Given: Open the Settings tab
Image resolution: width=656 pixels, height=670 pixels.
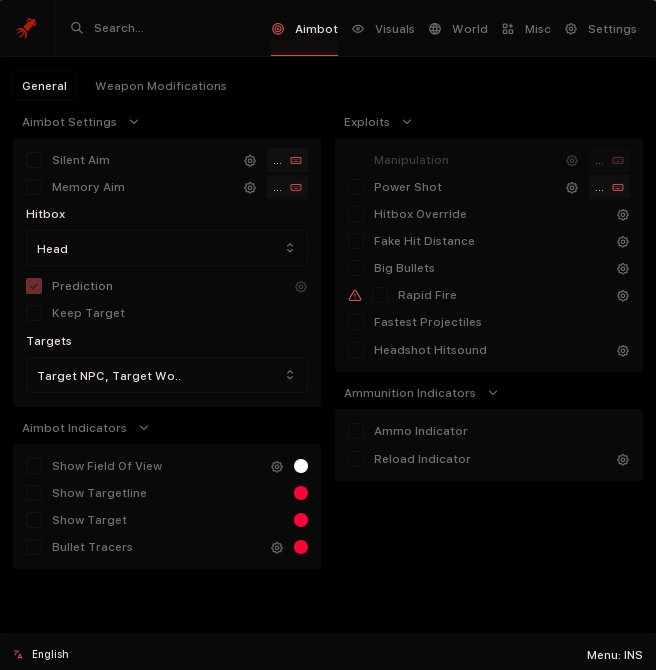Looking at the screenshot, I should [x=601, y=29].
